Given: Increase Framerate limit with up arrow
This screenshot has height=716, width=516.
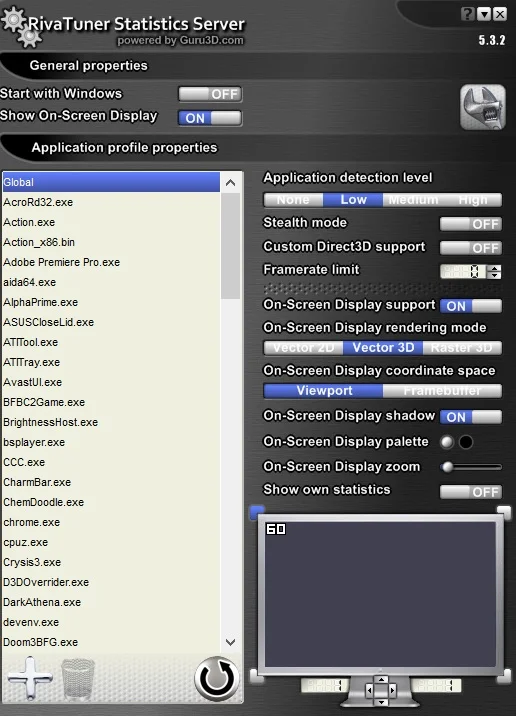Looking at the screenshot, I should [494, 268].
